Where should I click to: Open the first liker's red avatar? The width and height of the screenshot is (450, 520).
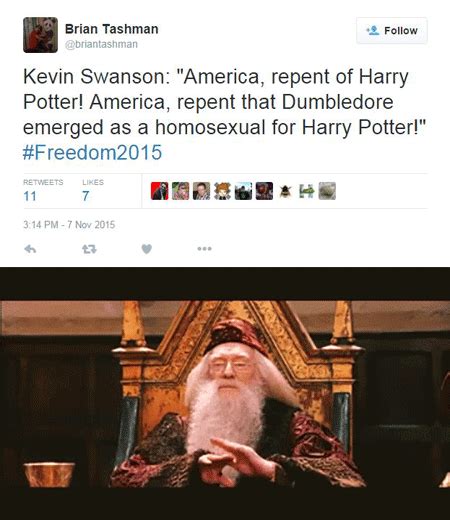(x=159, y=191)
